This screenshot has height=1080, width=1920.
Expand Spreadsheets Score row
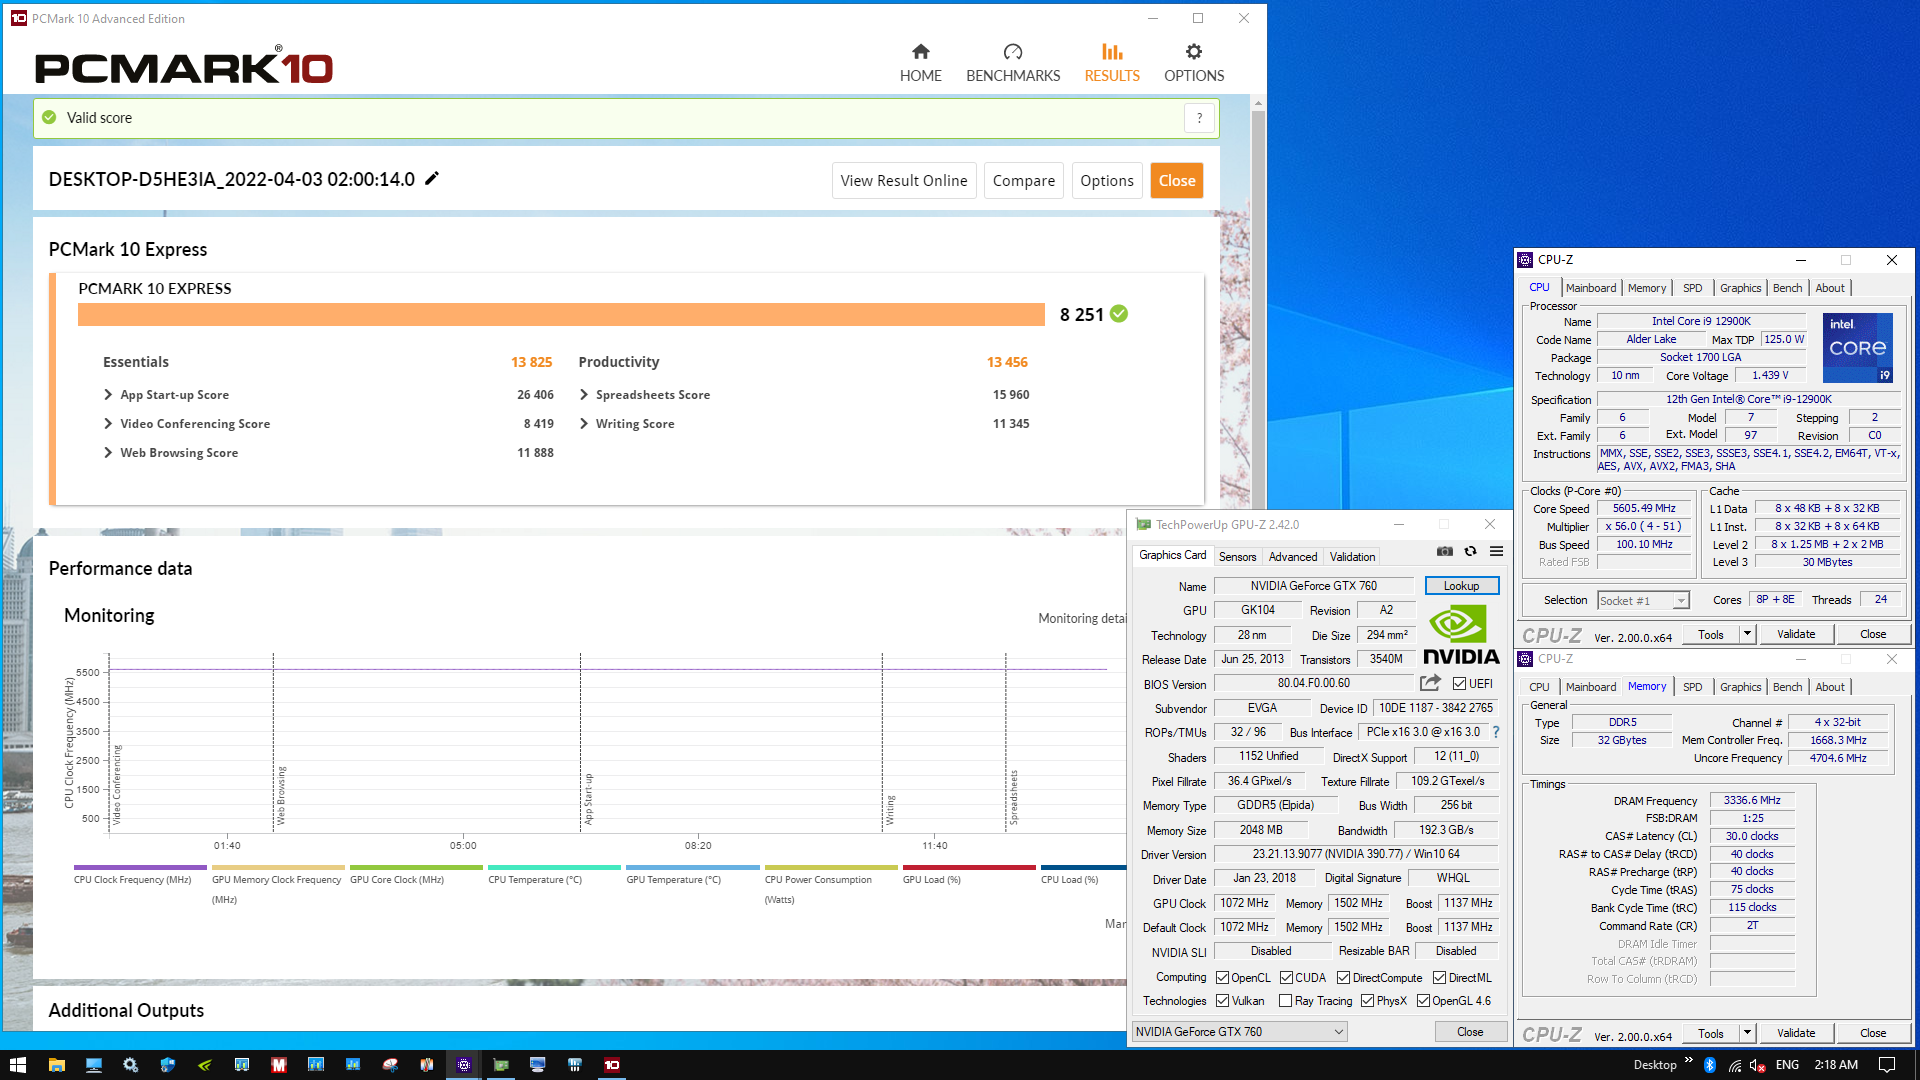point(584,395)
